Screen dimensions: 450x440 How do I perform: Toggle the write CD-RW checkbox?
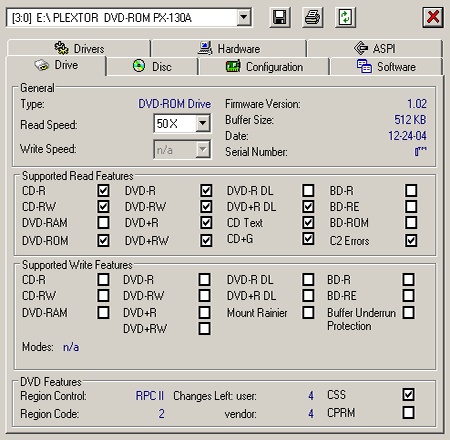point(103,296)
